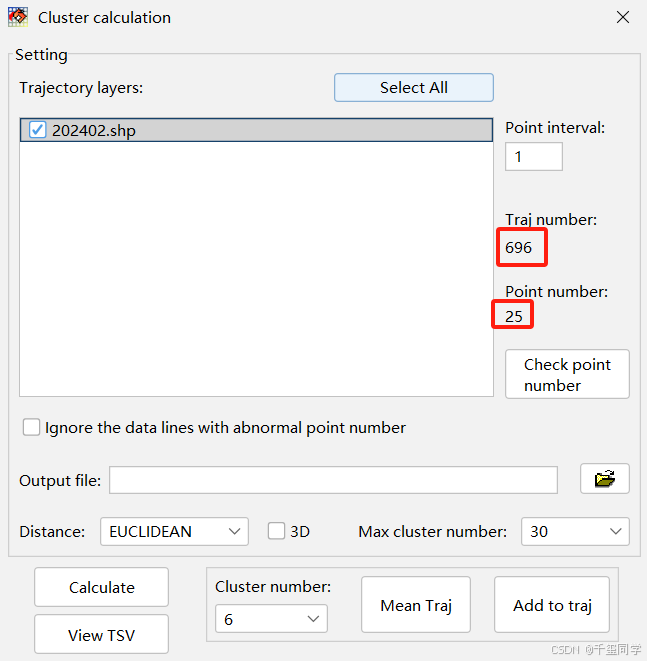Open View TSV
647x661 pixels.
(x=102, y=634)
